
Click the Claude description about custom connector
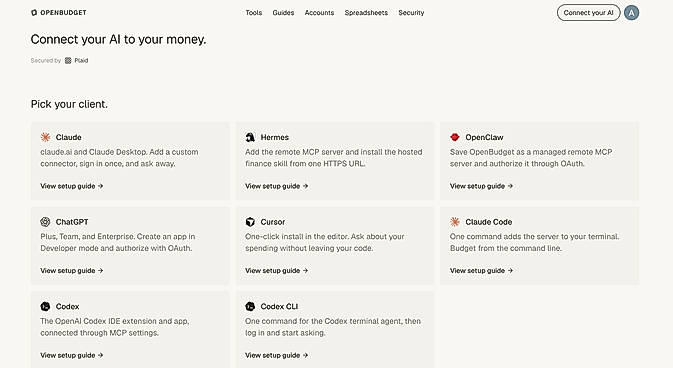coord(119,158)
